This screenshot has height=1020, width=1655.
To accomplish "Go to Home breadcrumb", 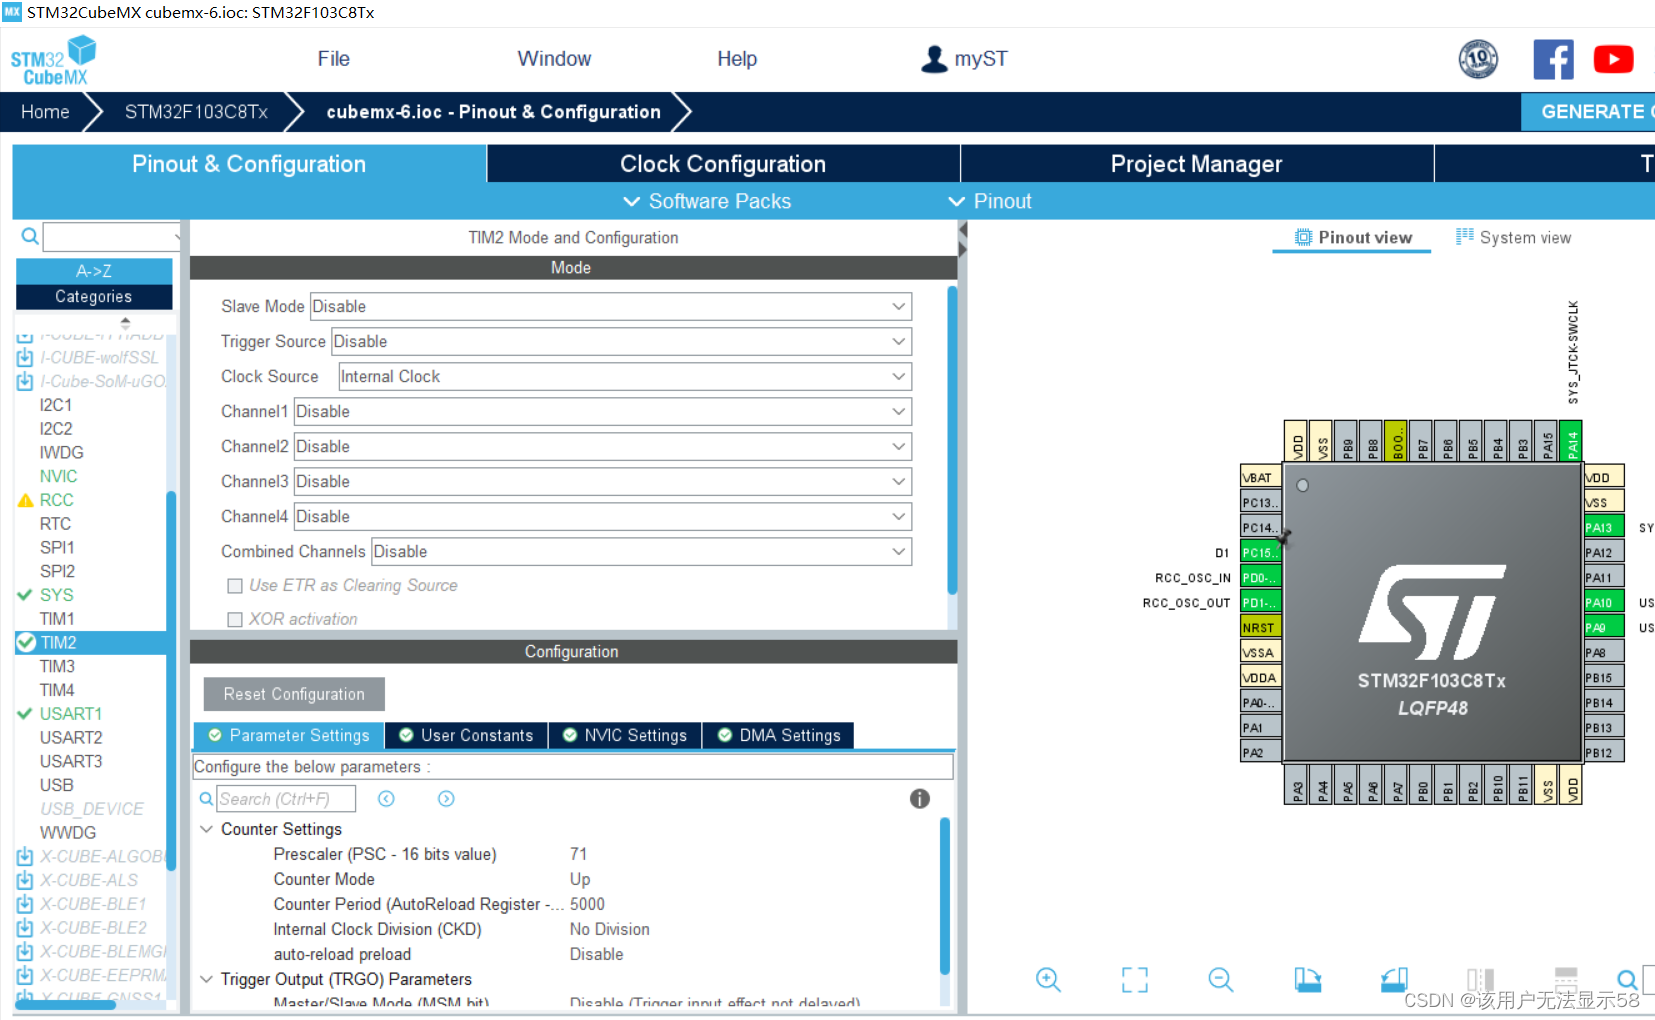I will click(45, 112).
